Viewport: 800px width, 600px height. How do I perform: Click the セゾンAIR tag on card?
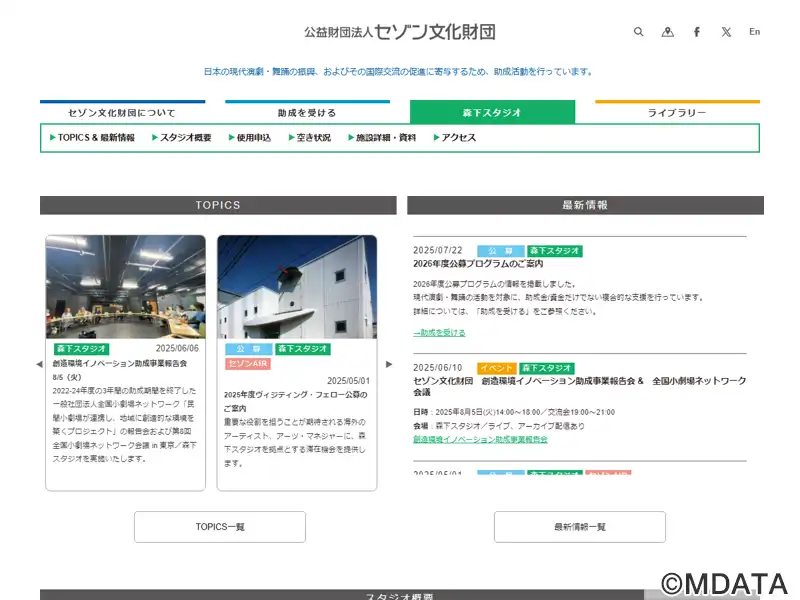pyautogui.click(x=248, y=364)
